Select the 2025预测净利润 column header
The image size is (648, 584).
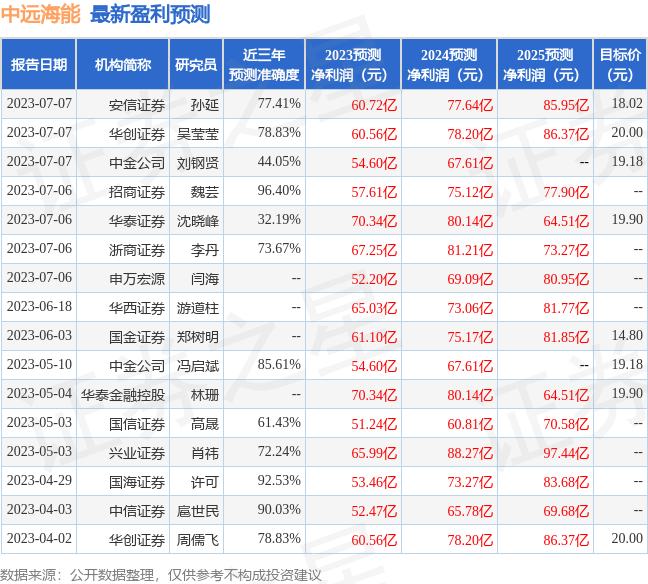tap(545, 64)
